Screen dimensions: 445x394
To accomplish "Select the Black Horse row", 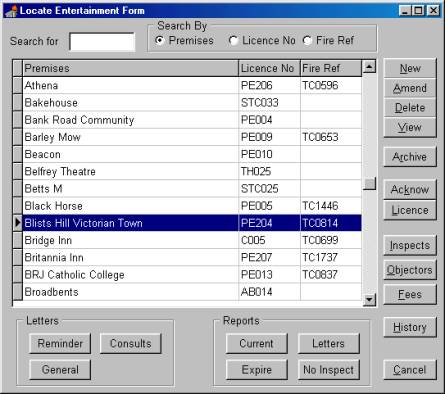I will [192, 206].
